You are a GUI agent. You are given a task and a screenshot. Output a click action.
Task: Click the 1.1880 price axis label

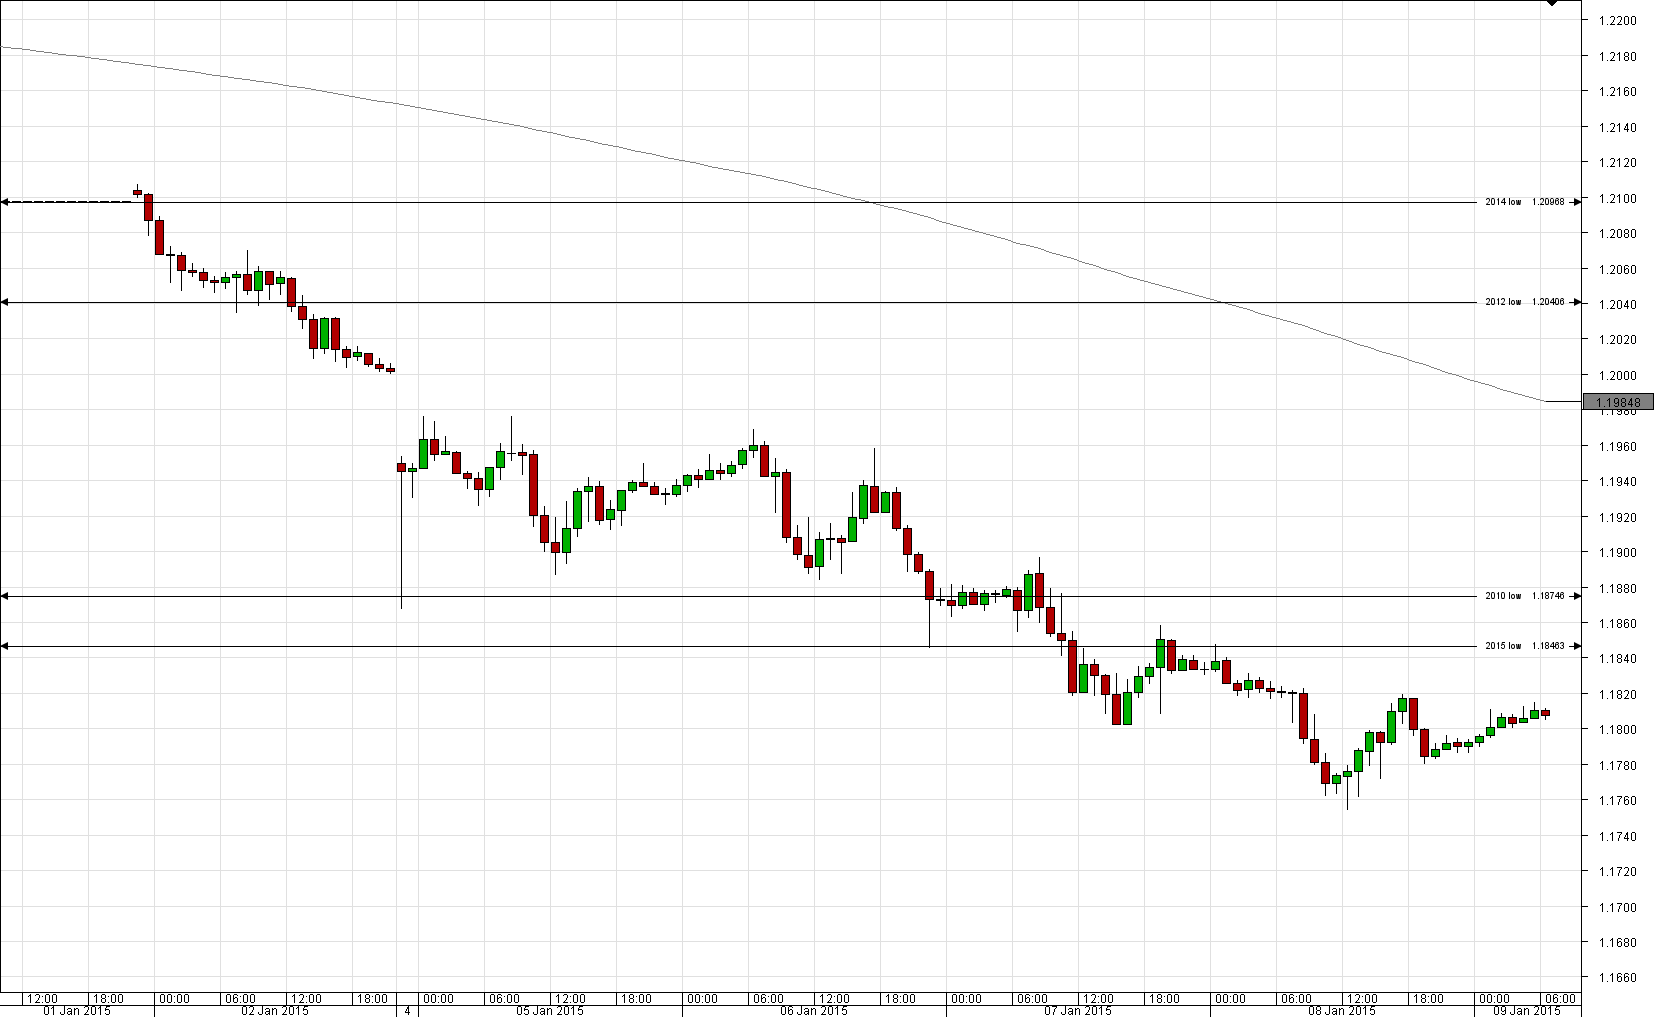[1618, 589]
